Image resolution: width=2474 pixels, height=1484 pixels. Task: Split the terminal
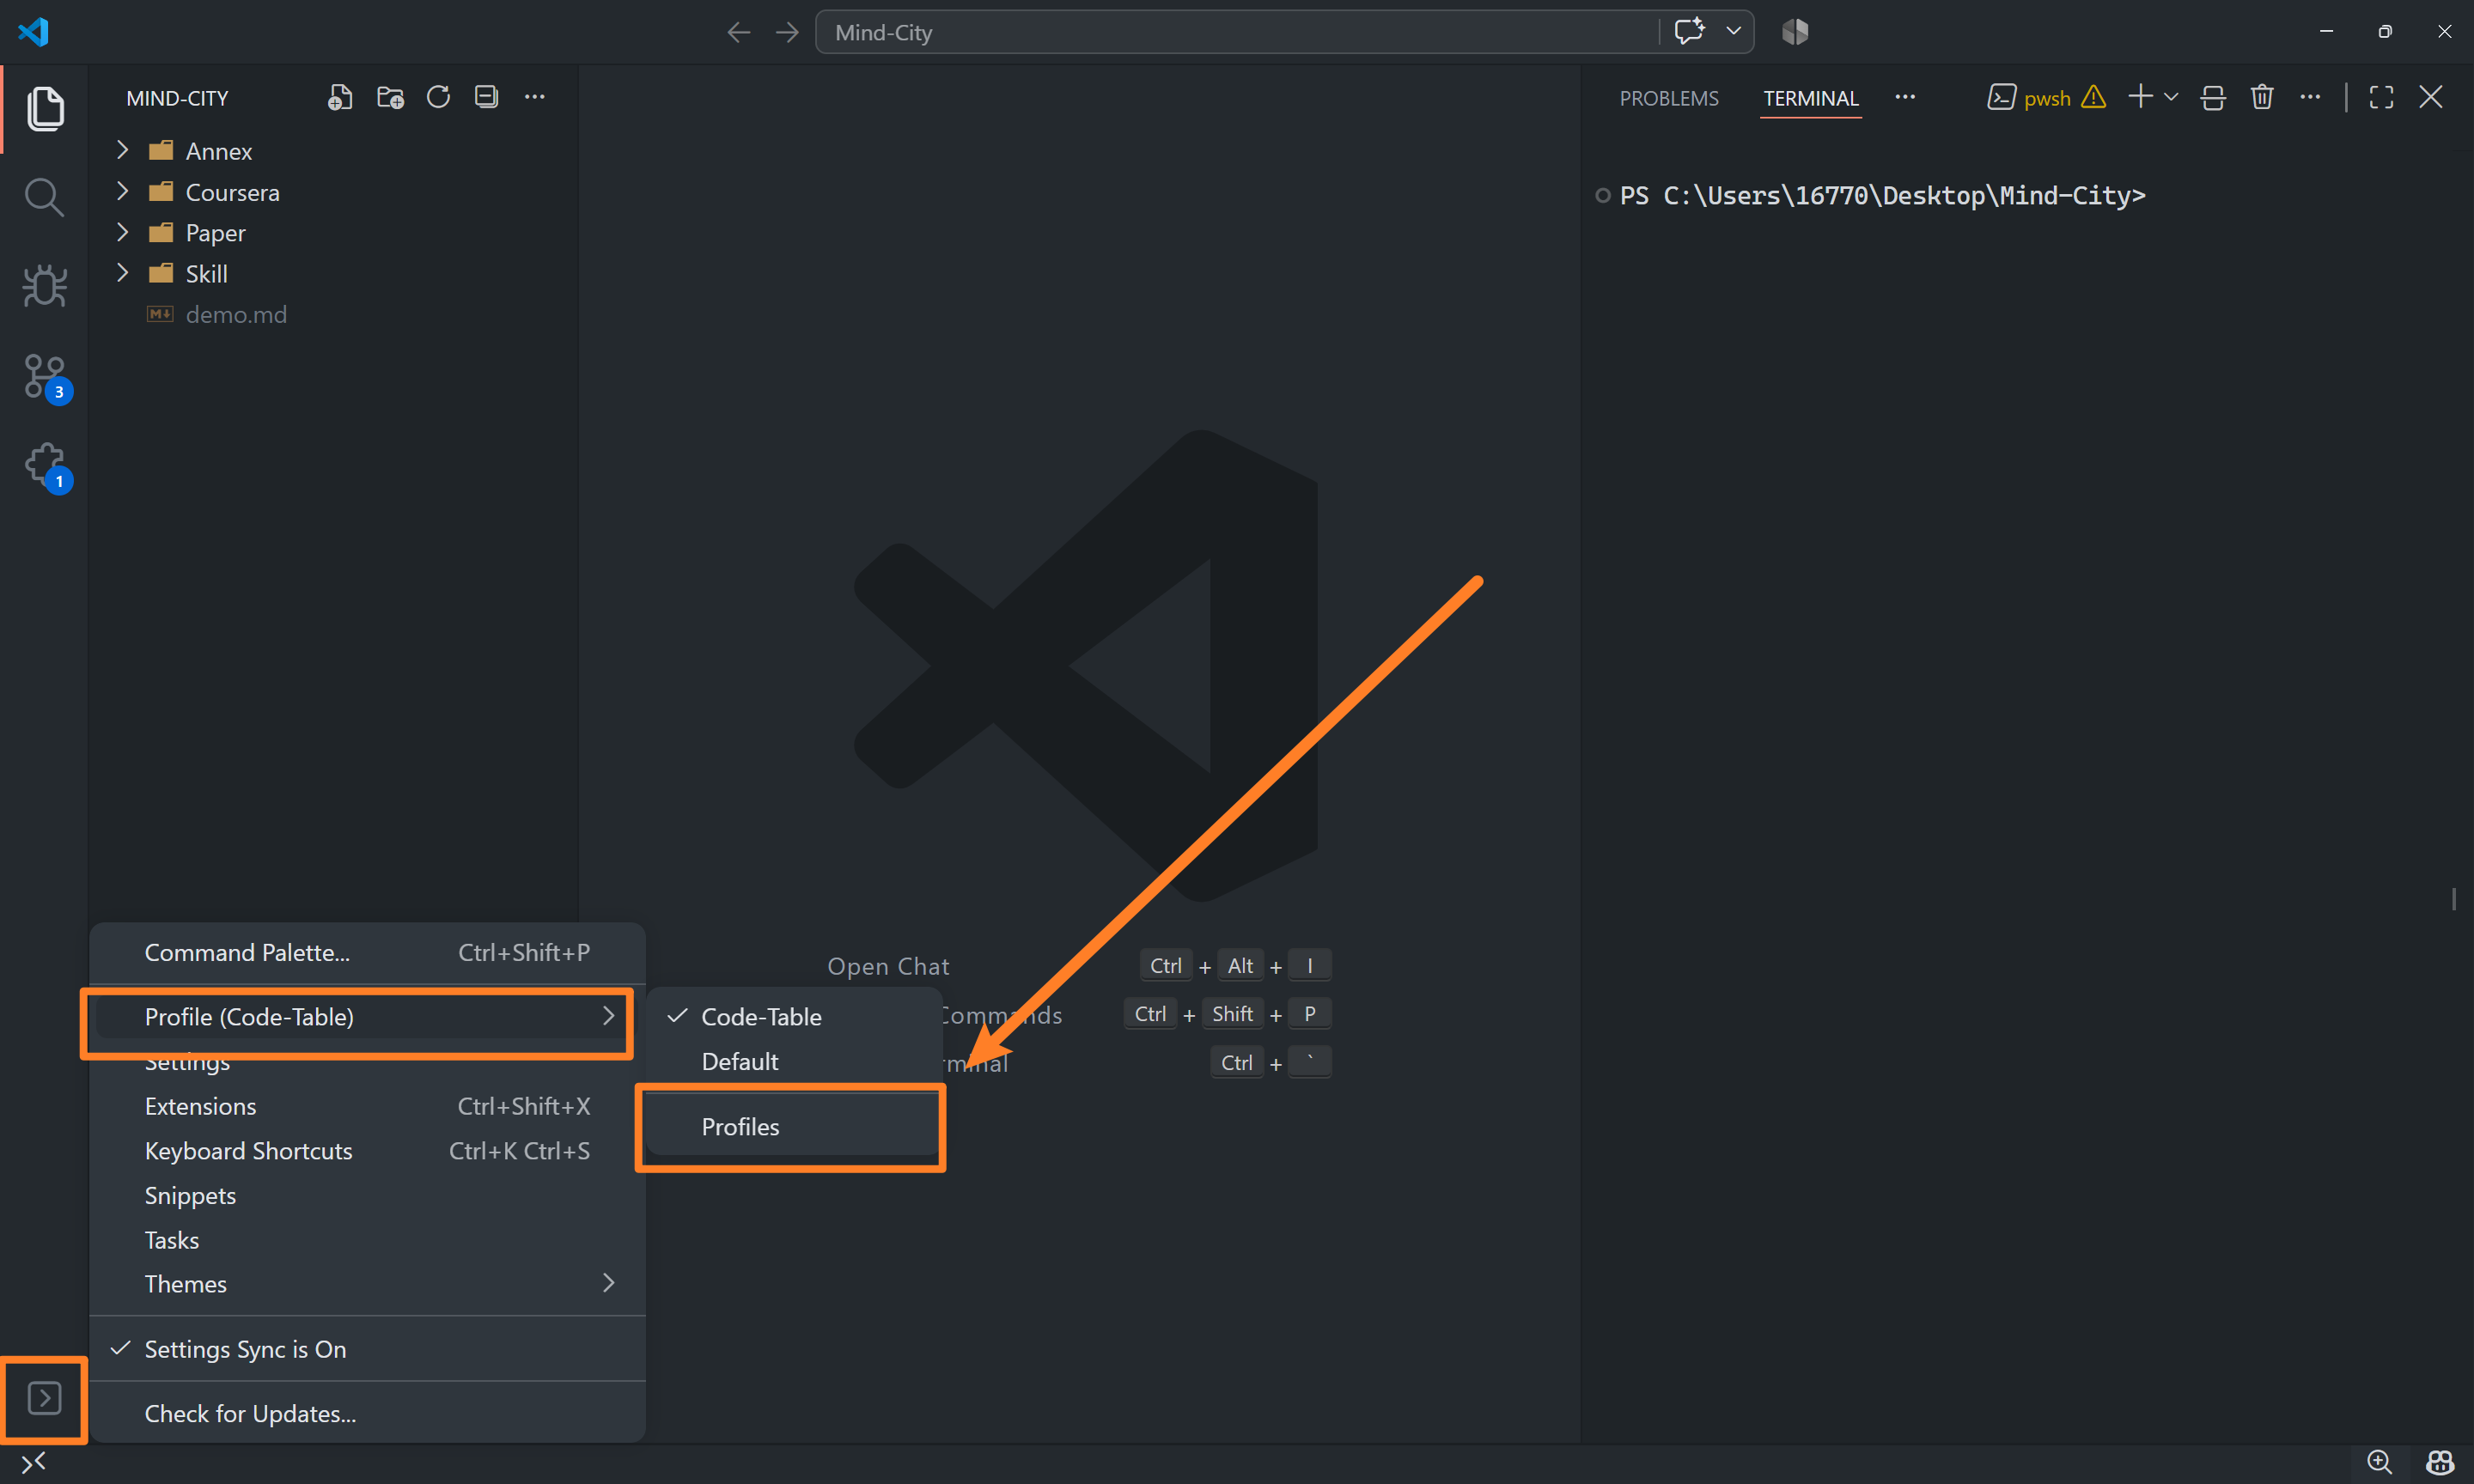tap(2213, 97)
